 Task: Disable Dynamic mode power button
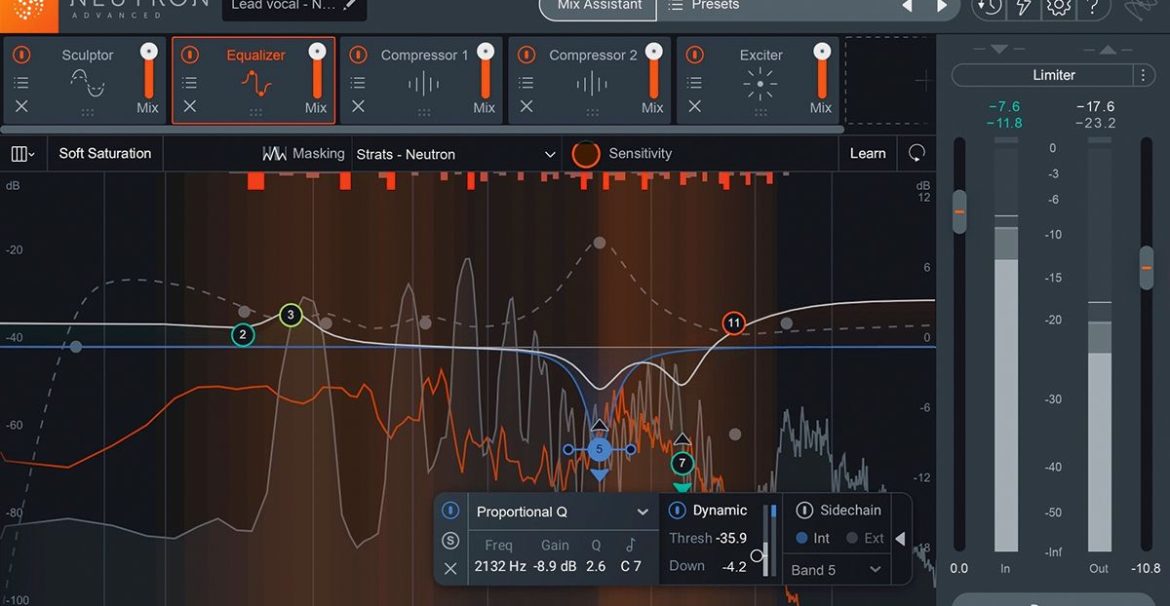pos(677,510)
